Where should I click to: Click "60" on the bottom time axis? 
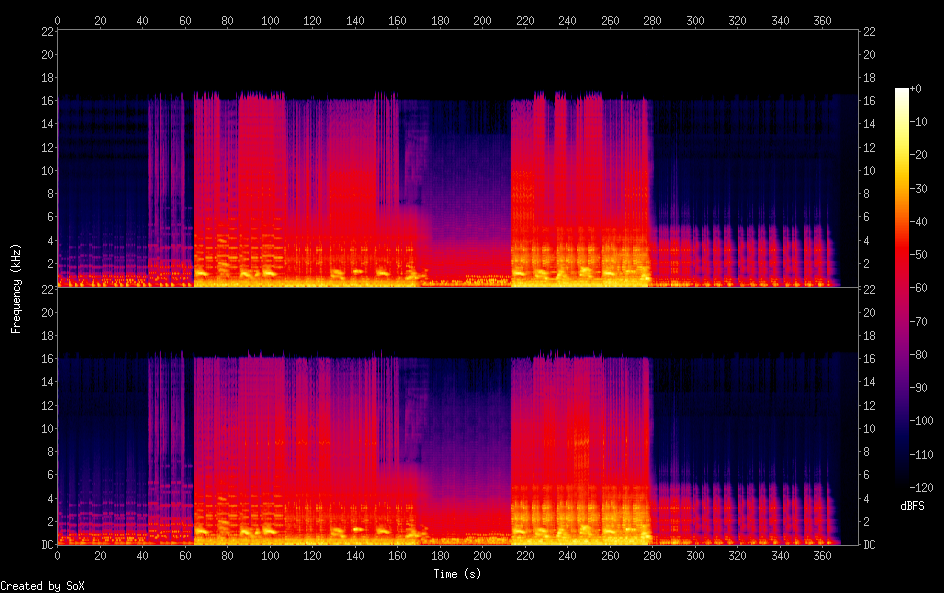point(185,556)
